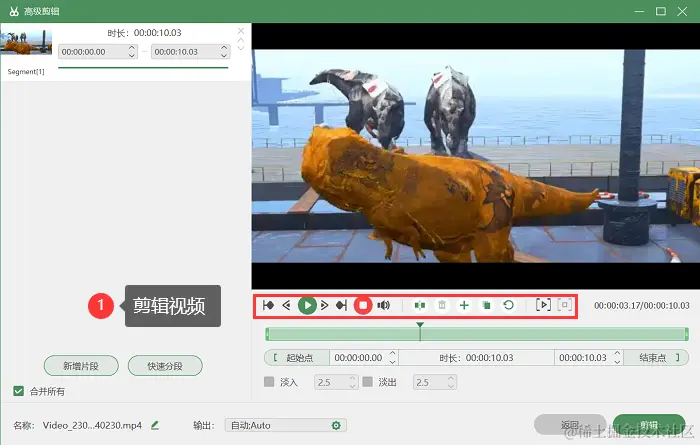Click the 高级剪辑 window title
This screenshot has height=445, width=700.
point(42,11)
